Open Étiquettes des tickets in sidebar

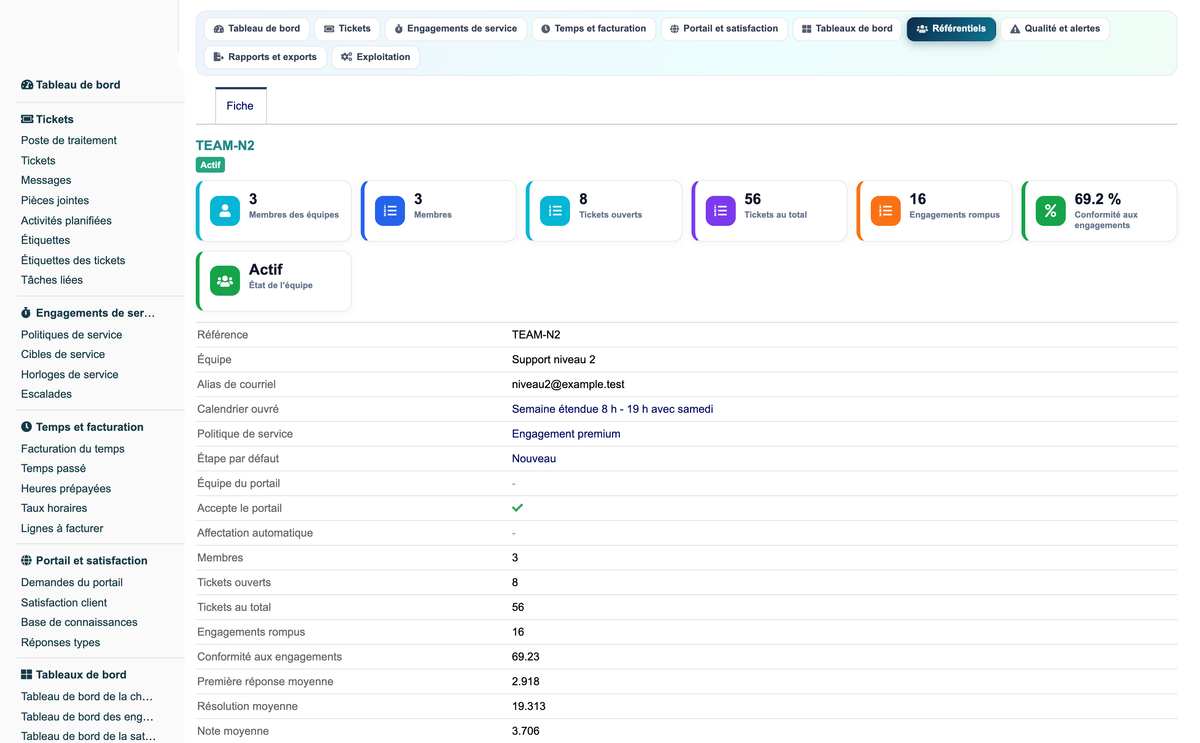point(73,261)
